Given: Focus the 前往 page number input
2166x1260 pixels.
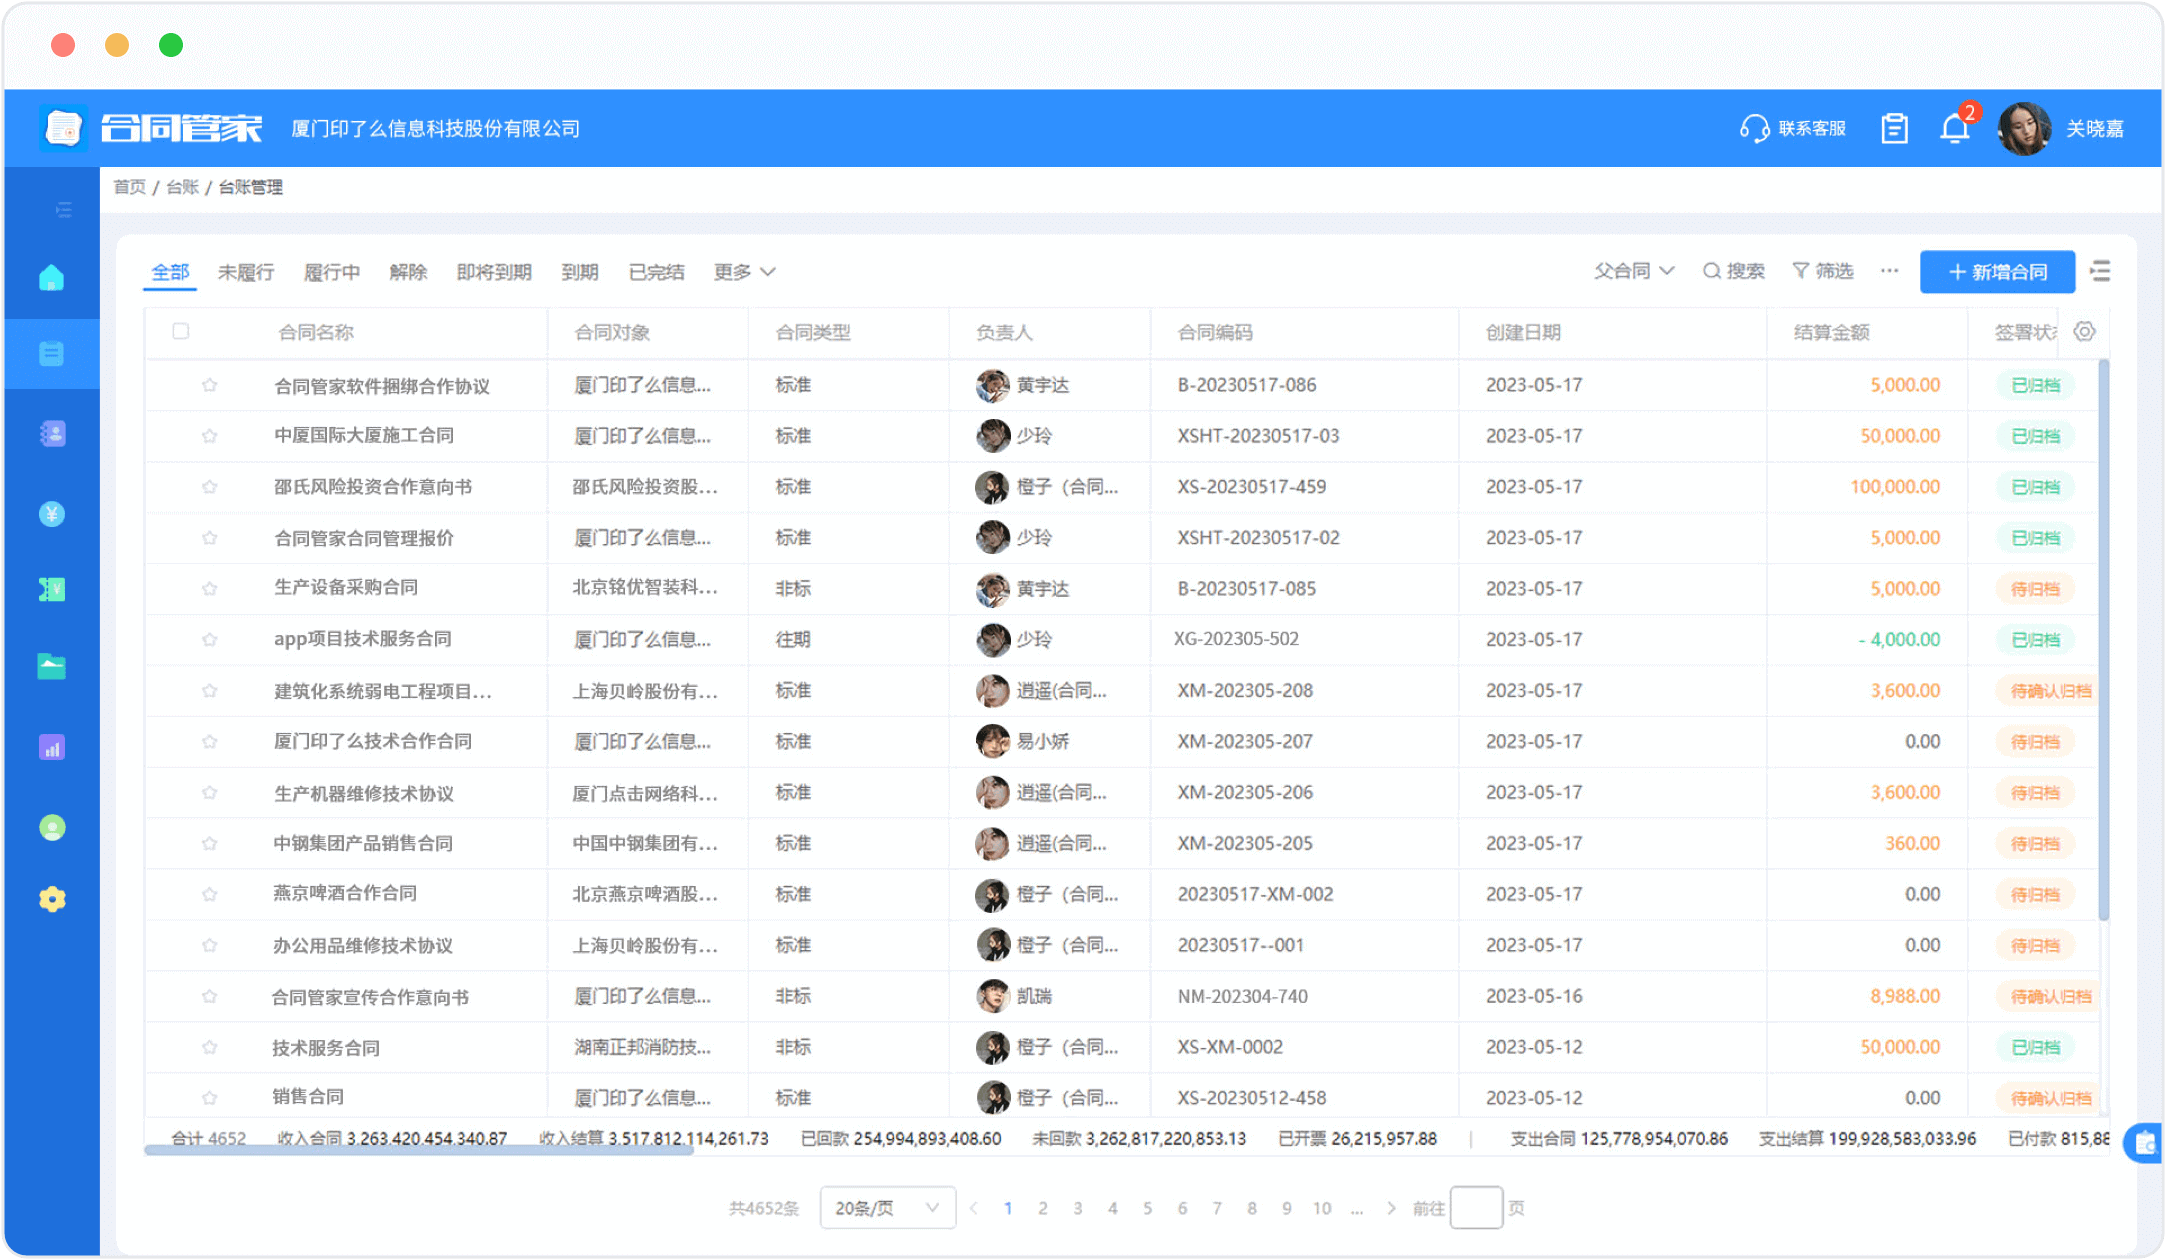Looking at the screenshot, I should 1476,1208.
